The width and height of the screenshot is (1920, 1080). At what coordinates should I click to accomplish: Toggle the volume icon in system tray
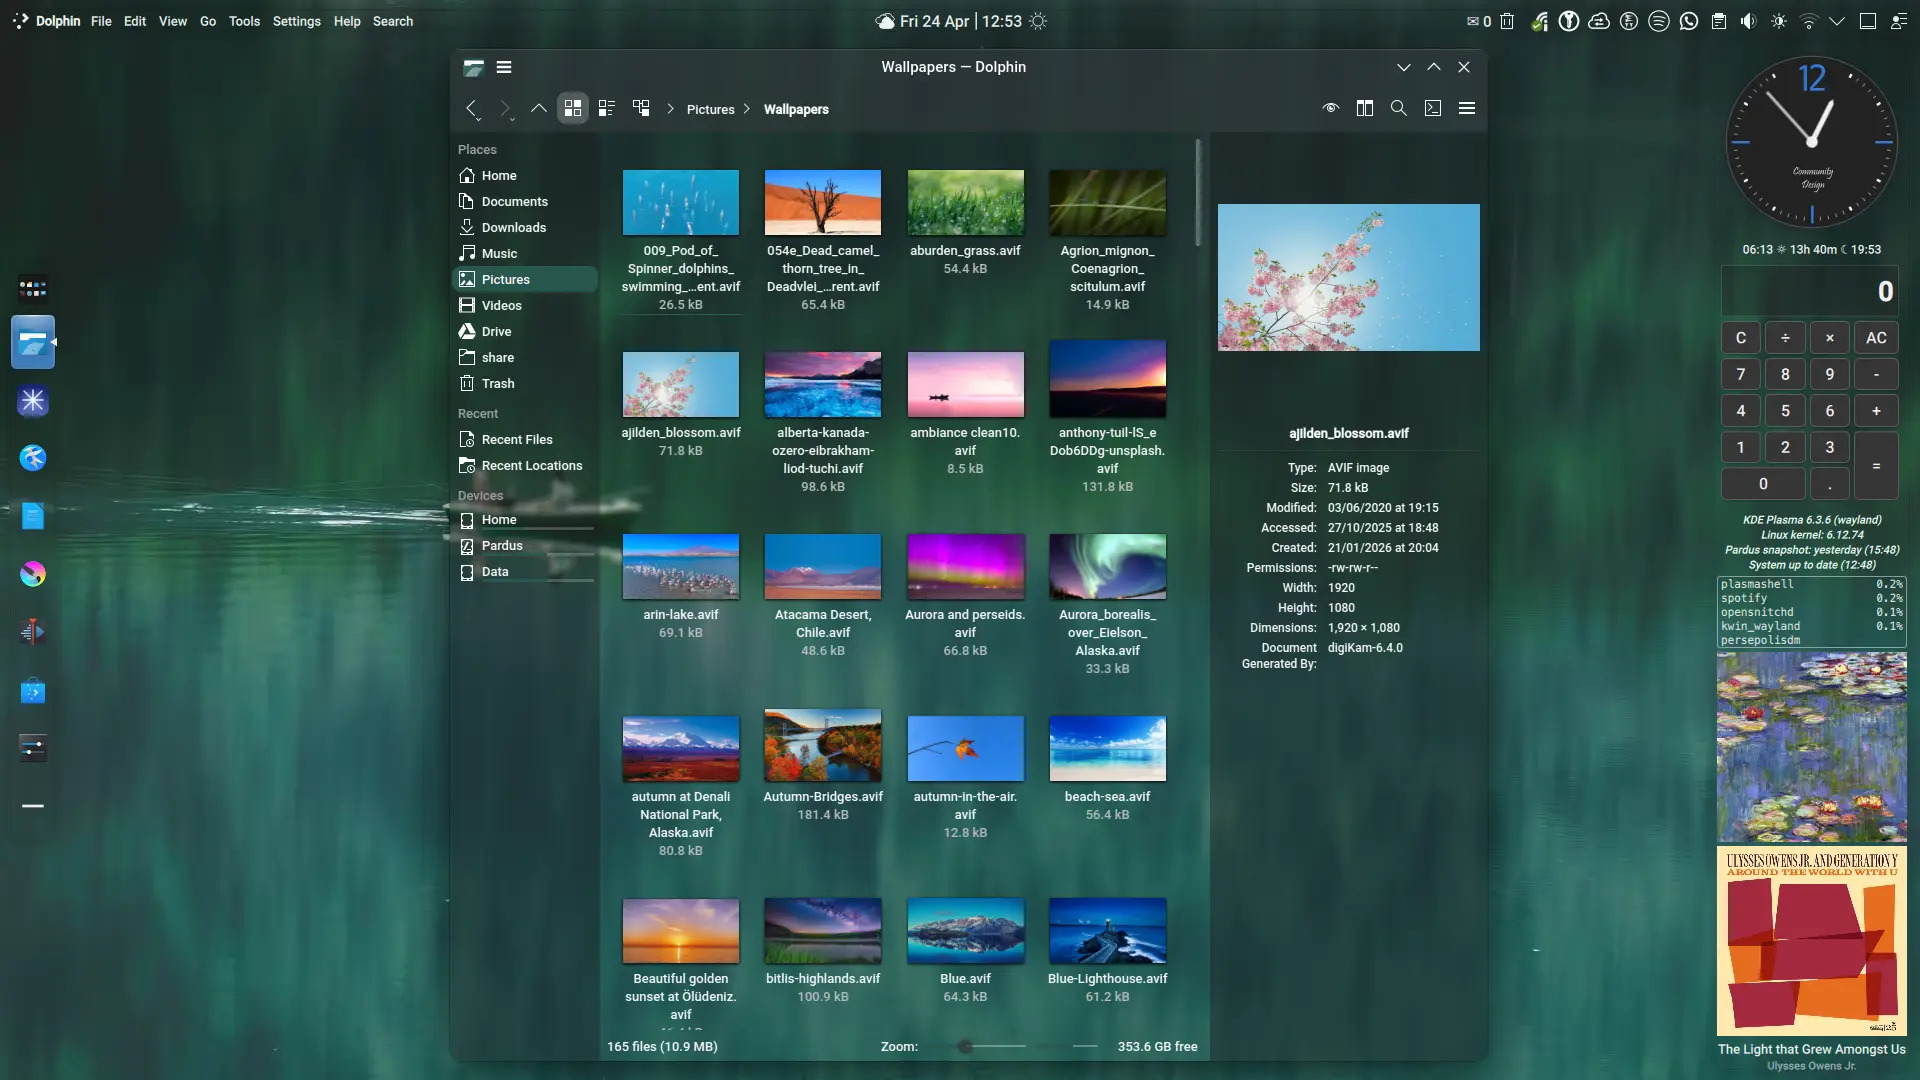1748,21
